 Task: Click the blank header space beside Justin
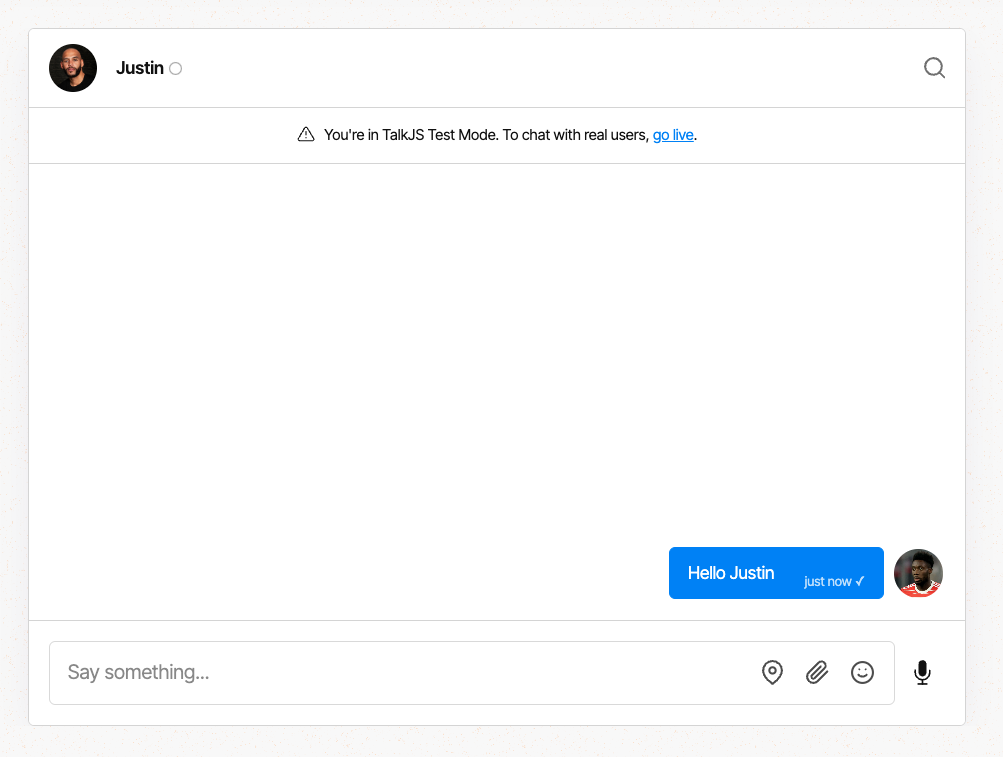[550, 68]
